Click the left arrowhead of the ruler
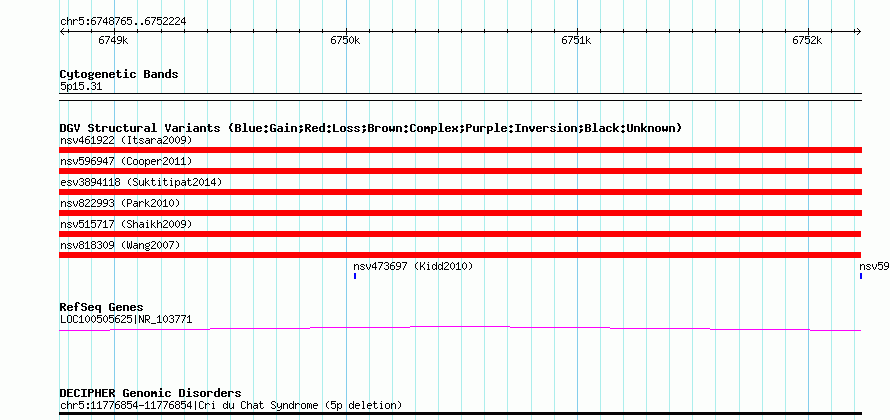 pos(62,32)
